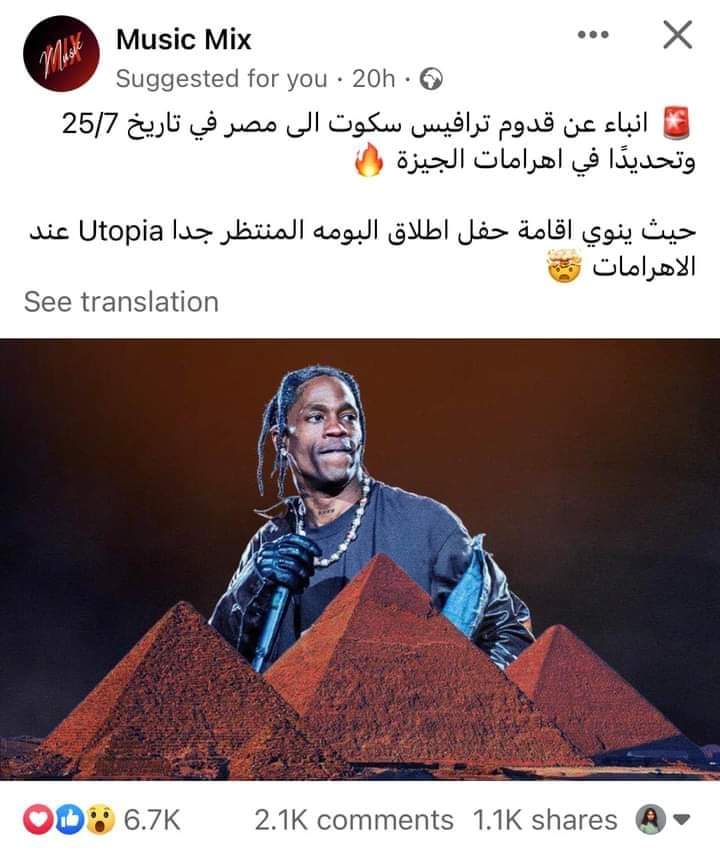
Task: Click the 20h post timestamp
Action: point(373,79)
